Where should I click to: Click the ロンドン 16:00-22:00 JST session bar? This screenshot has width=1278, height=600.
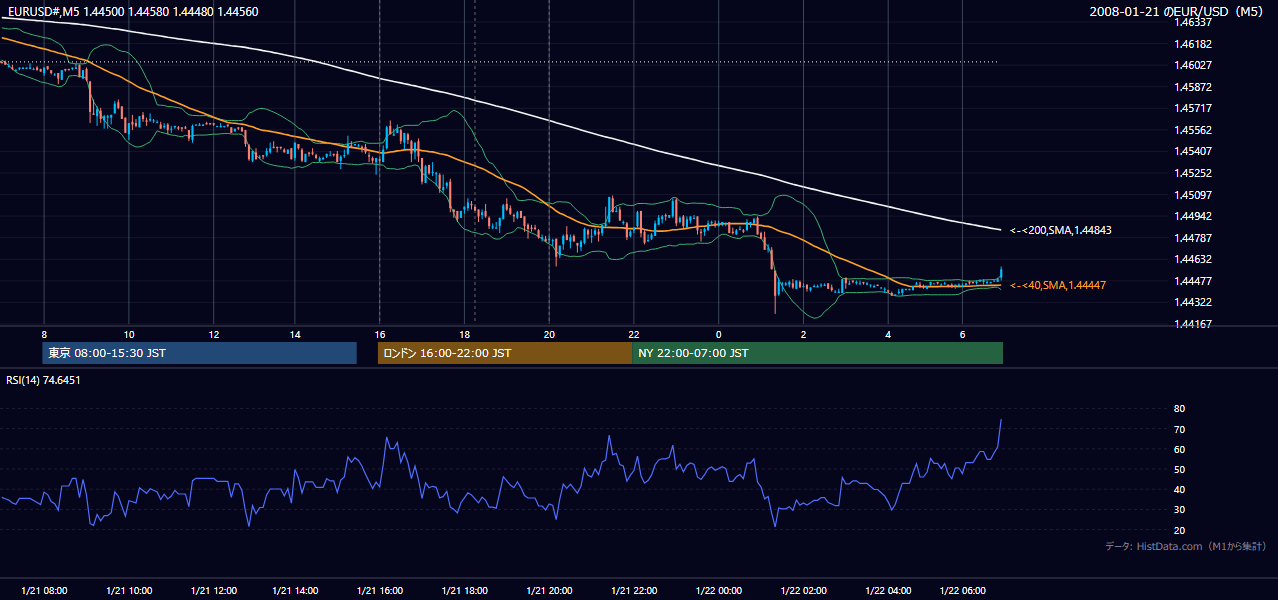pyautogui.click(x=504, y=353)
